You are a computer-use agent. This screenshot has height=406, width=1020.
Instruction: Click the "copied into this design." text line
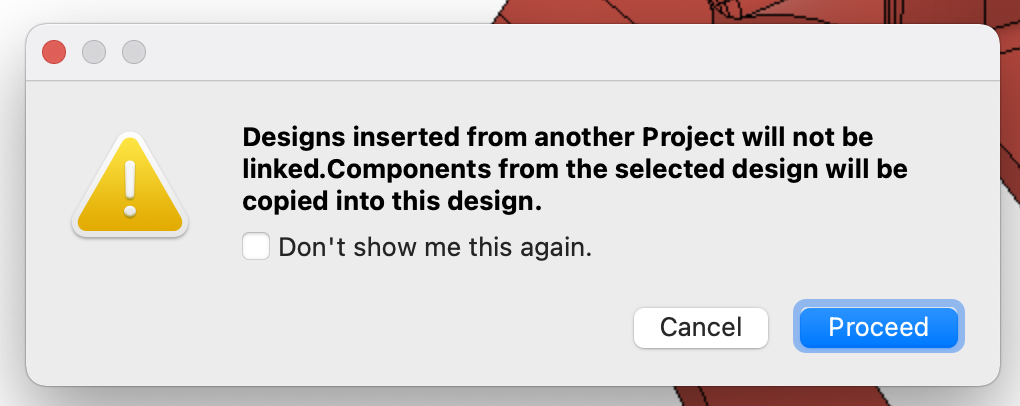pyautogui.click(x=392, y=202)
